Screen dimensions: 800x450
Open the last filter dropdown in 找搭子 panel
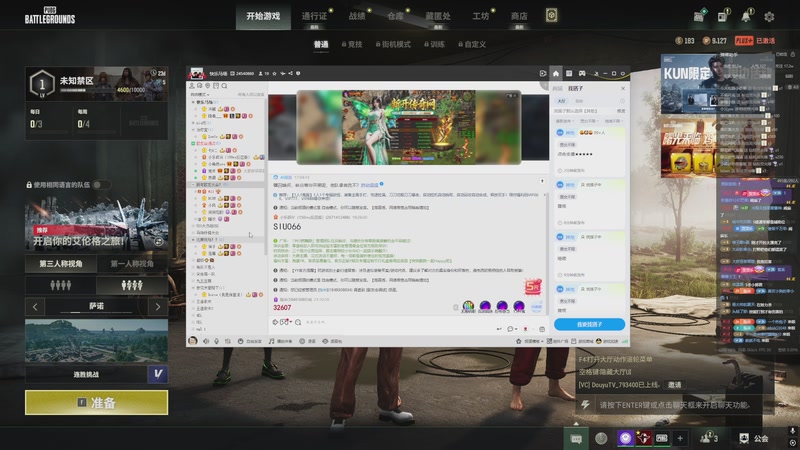click(x=614, y=121)
